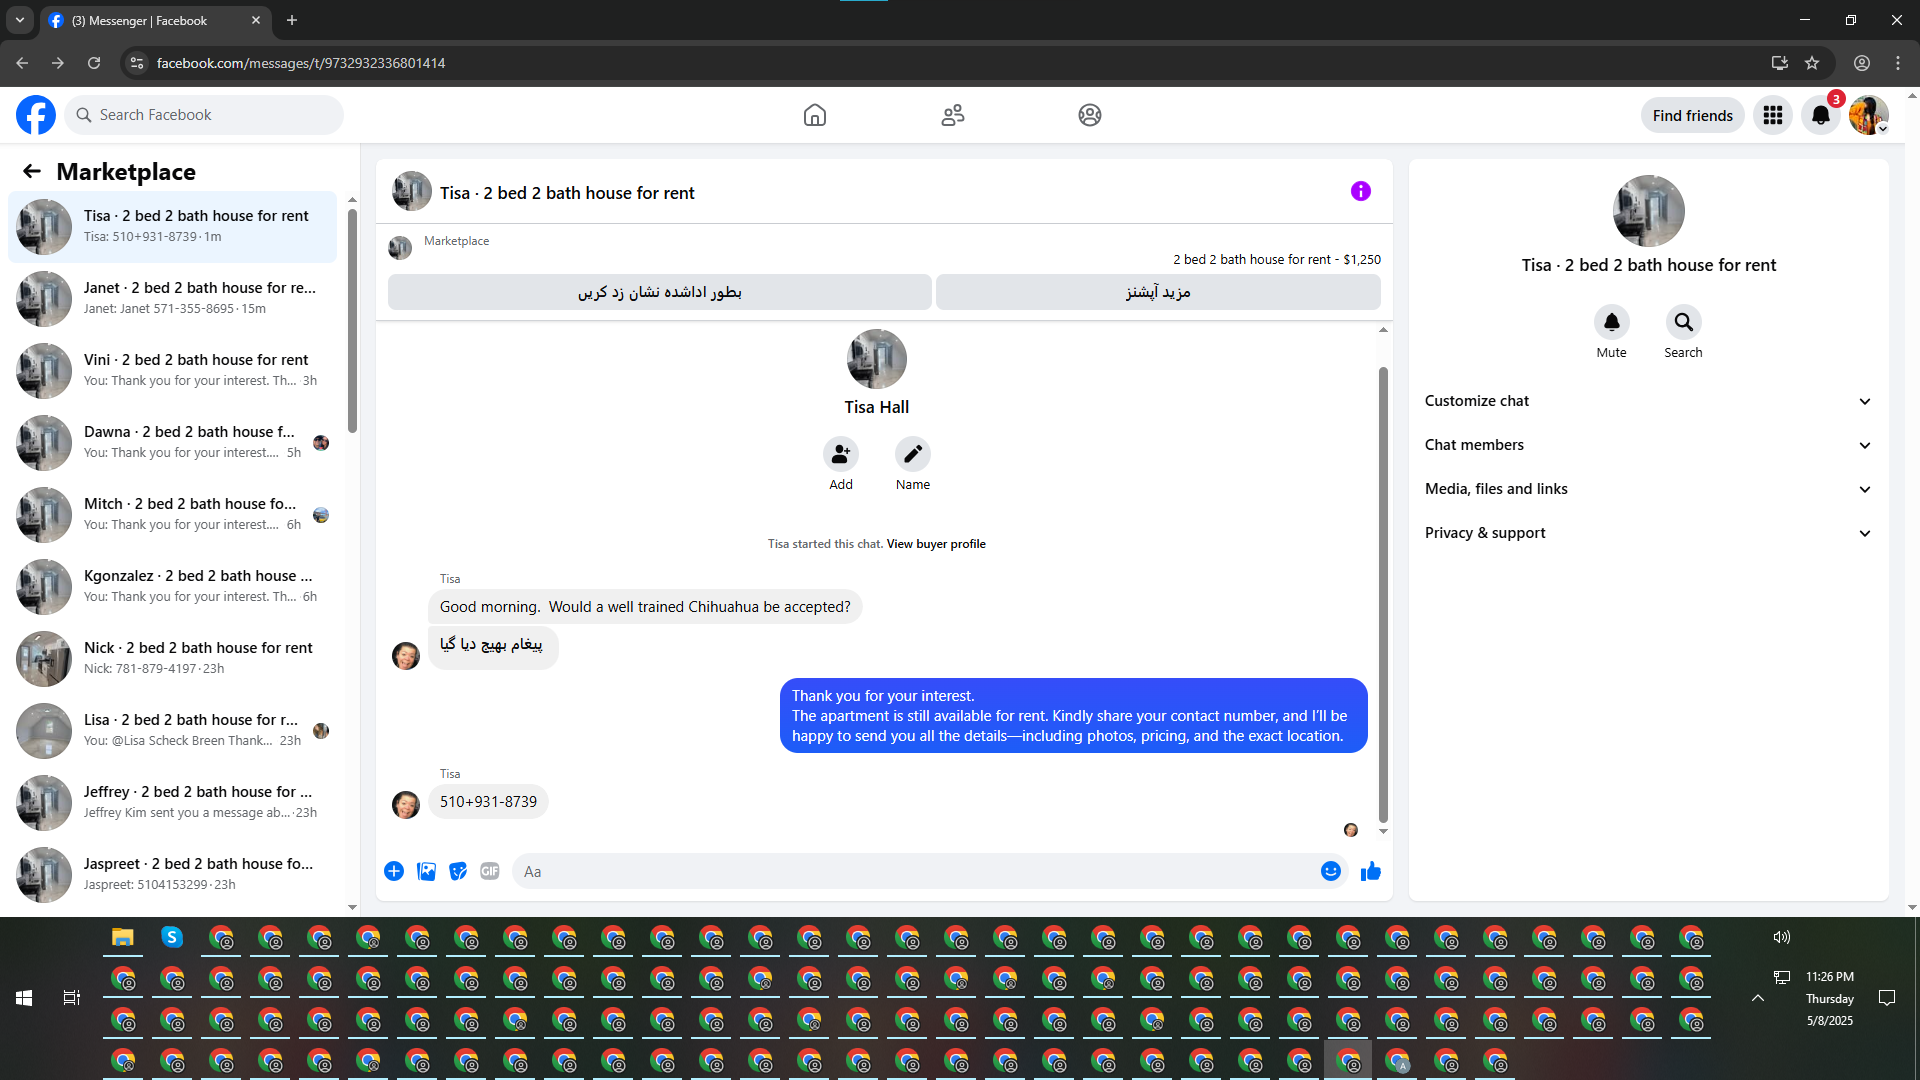
Task: View site information icon in address bar
Action: [x=137, y=63]
